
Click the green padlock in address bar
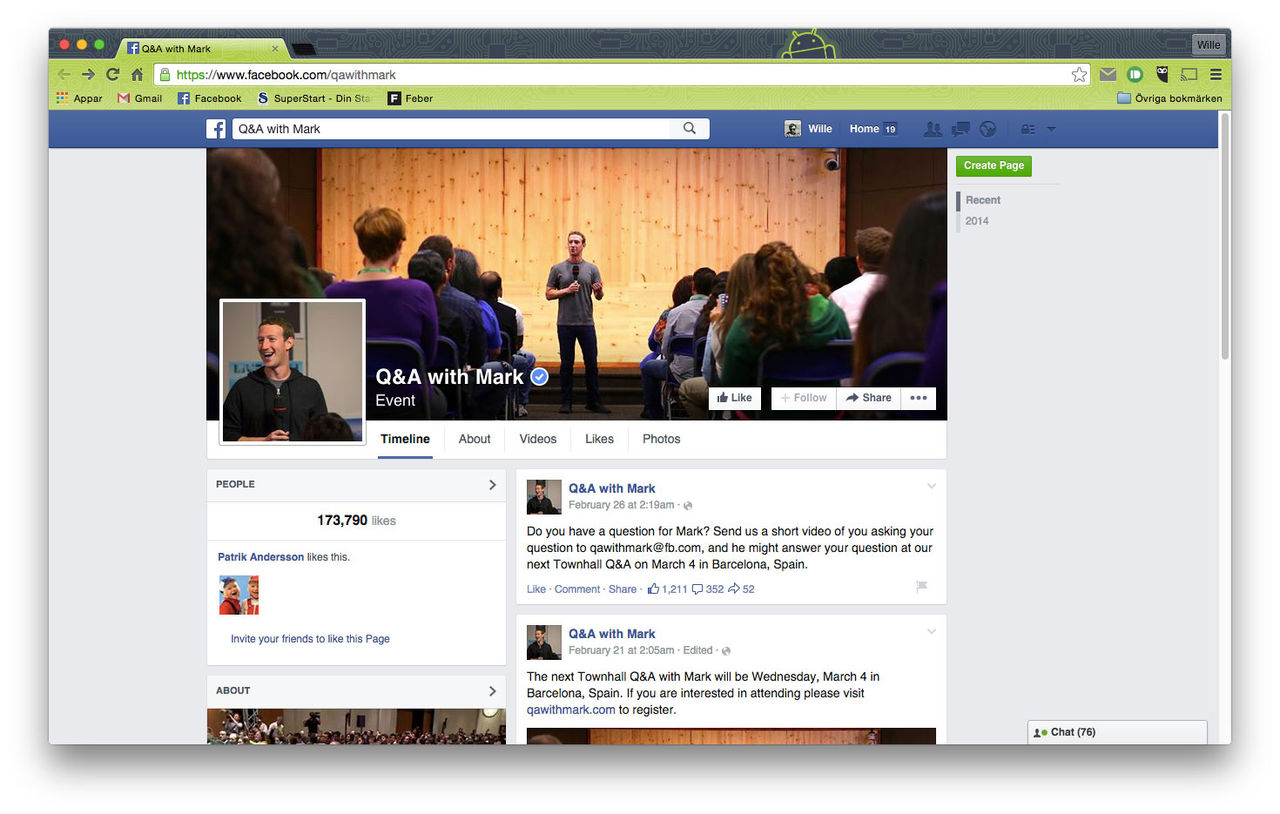tap(164, 74)
